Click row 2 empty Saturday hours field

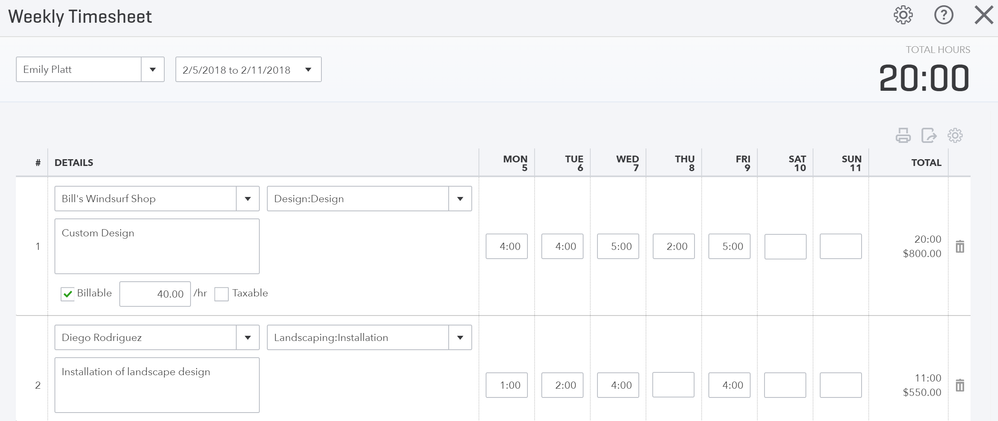pyautogui.click(x=785, y=385)
